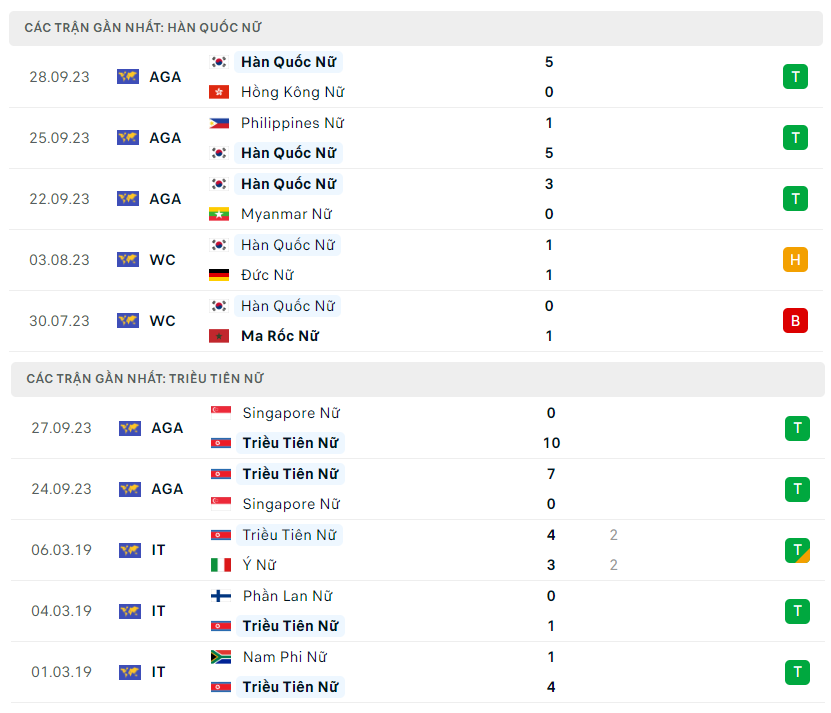831x713 pixels.
Task: Open the Ma Rốc Nữ team page
Action: pyautogui.click(x=279, y=336)
